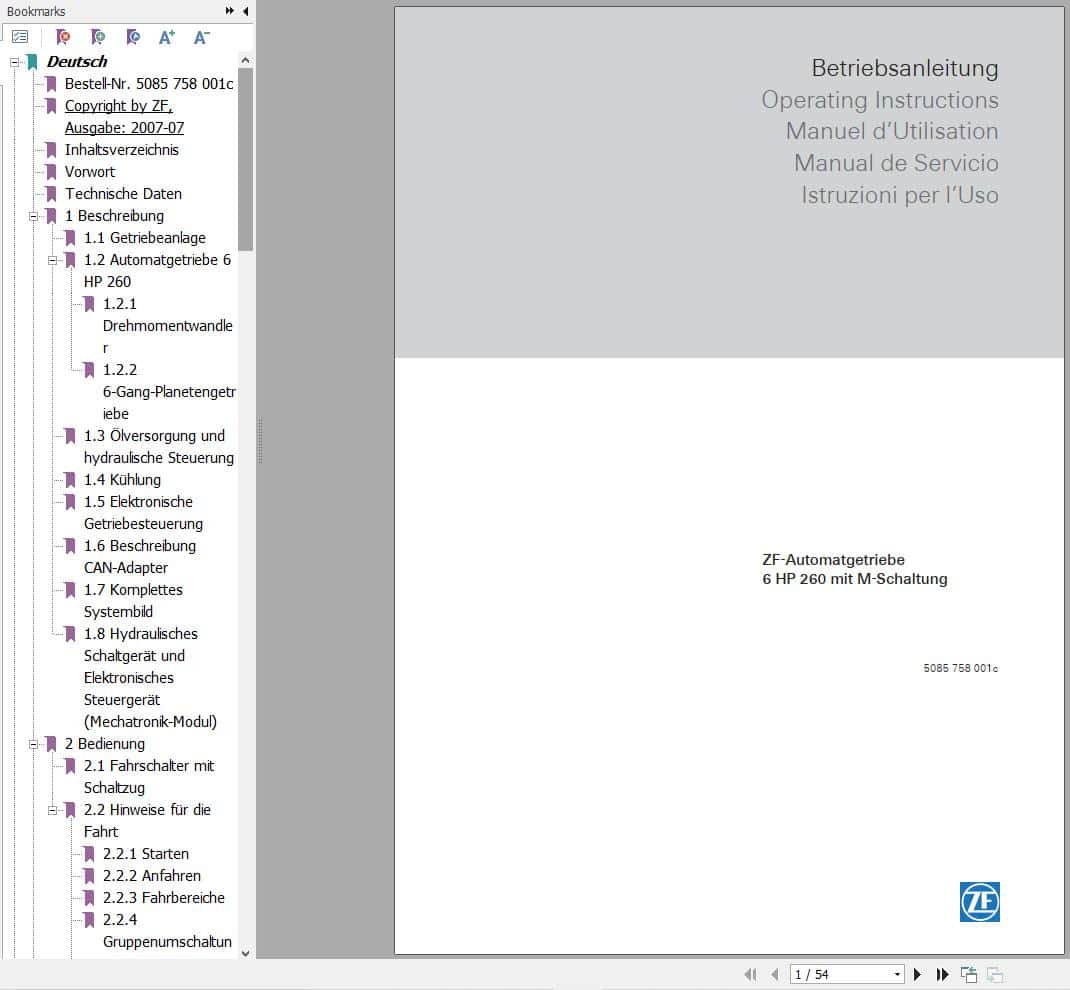Click the bookmark panel scrollbar thumb
Screen dimensions: 1070x990
[x=246, y=159]
